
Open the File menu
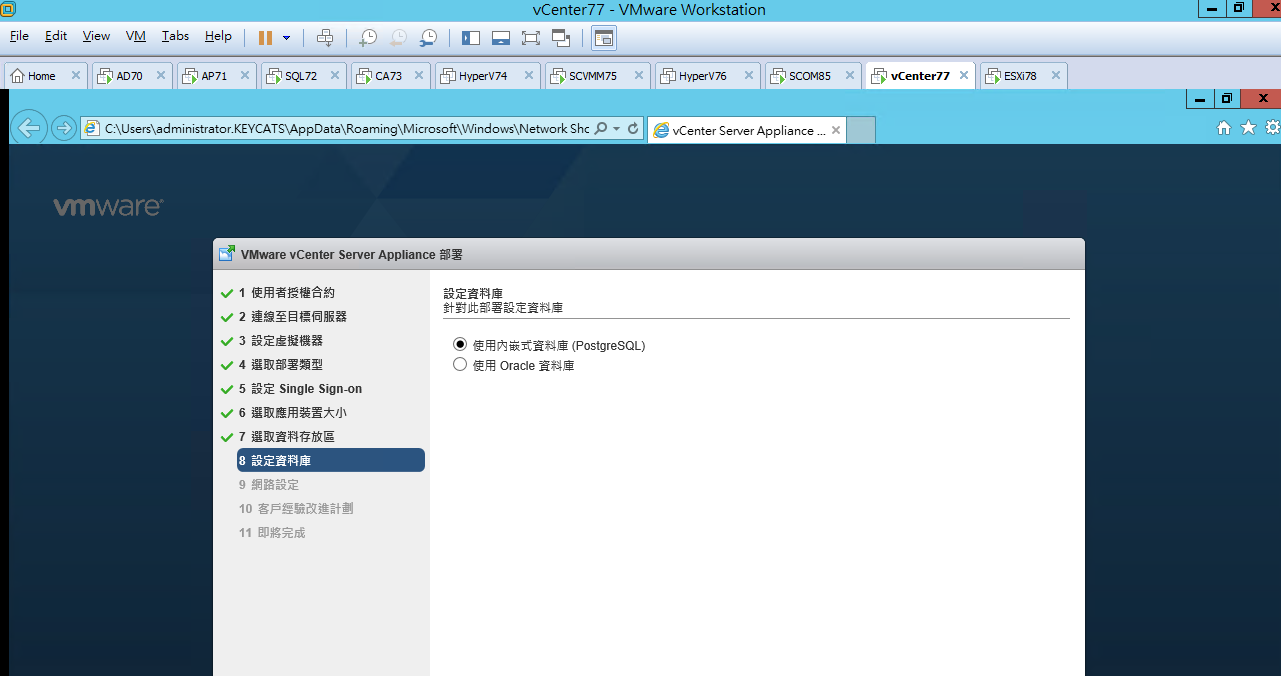pyautogui.click(x=19, y=36)
